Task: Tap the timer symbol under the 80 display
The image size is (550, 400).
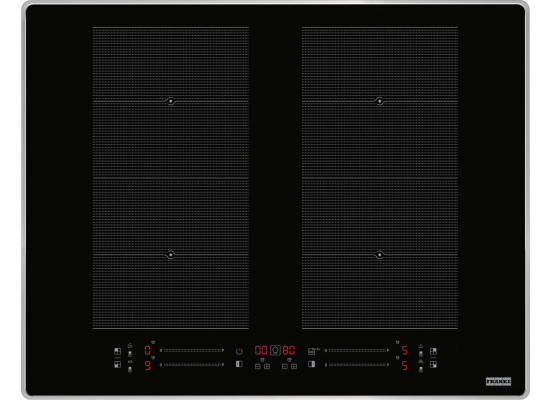Action: [289, 360]
